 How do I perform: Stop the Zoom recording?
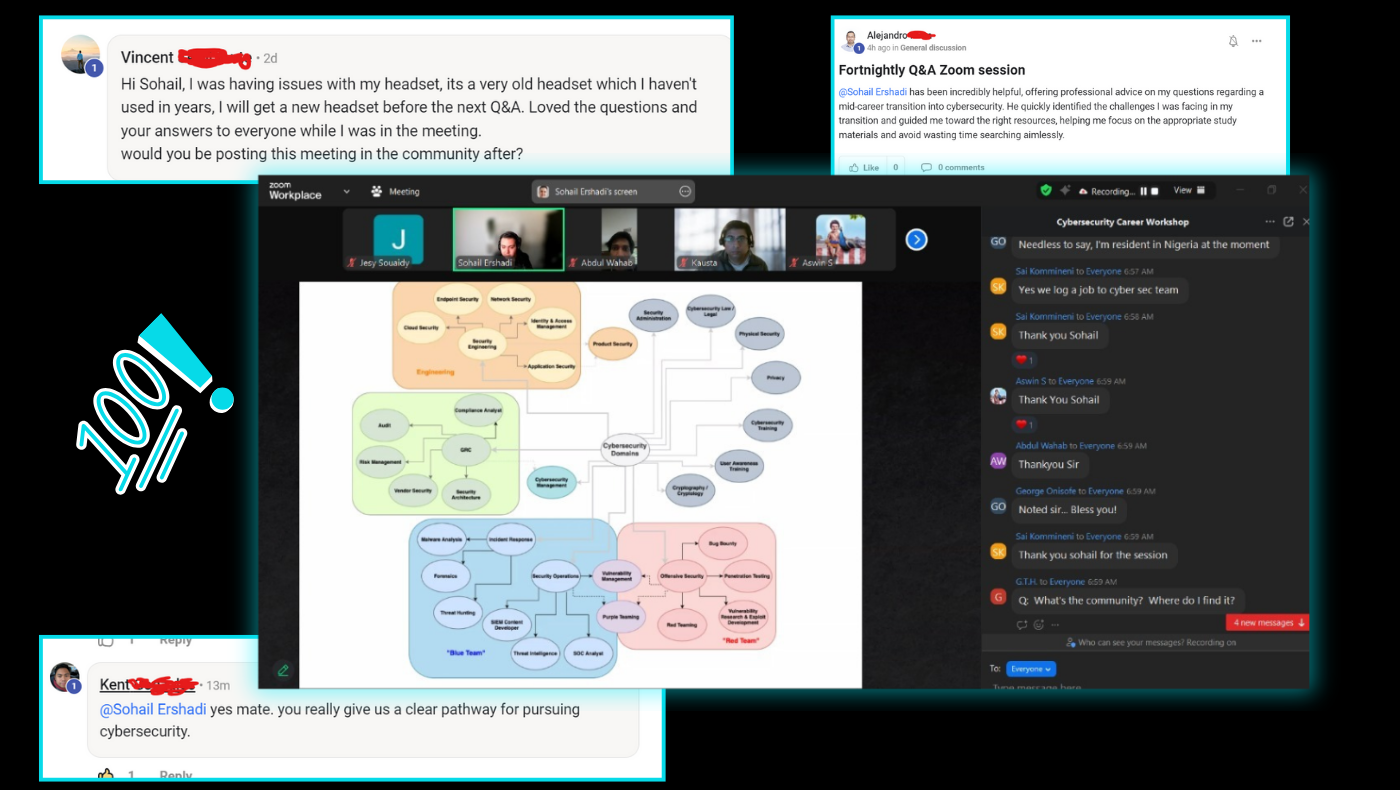point(1155,191)
